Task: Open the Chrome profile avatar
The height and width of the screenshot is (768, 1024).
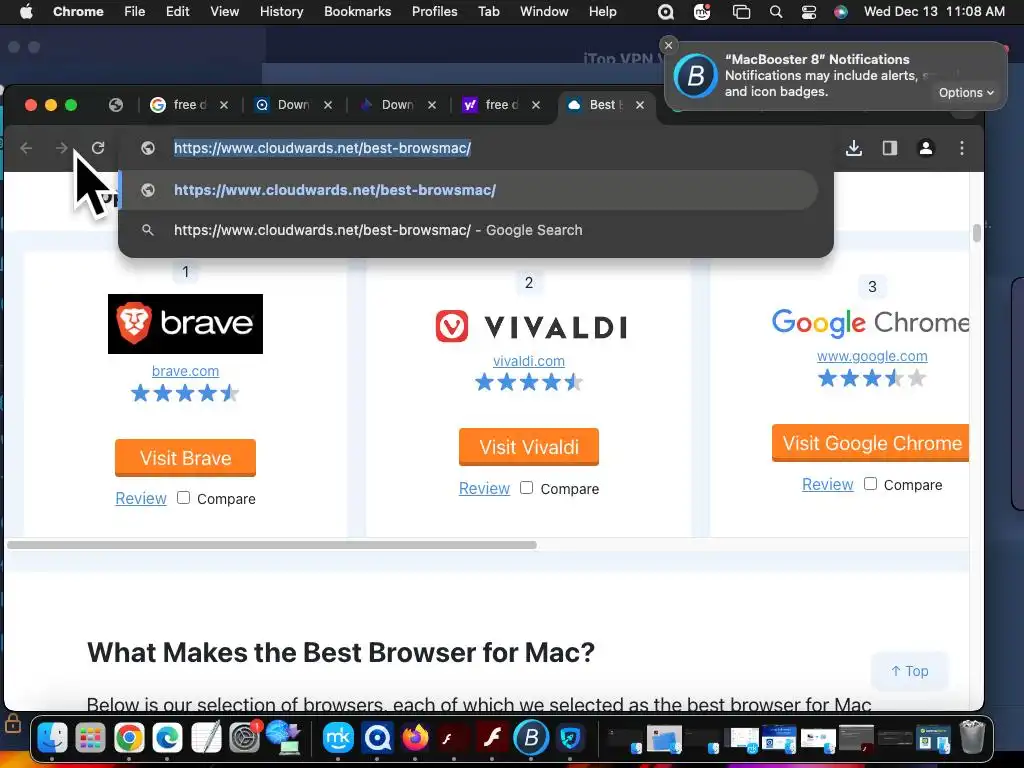Action: click(925, 148)
